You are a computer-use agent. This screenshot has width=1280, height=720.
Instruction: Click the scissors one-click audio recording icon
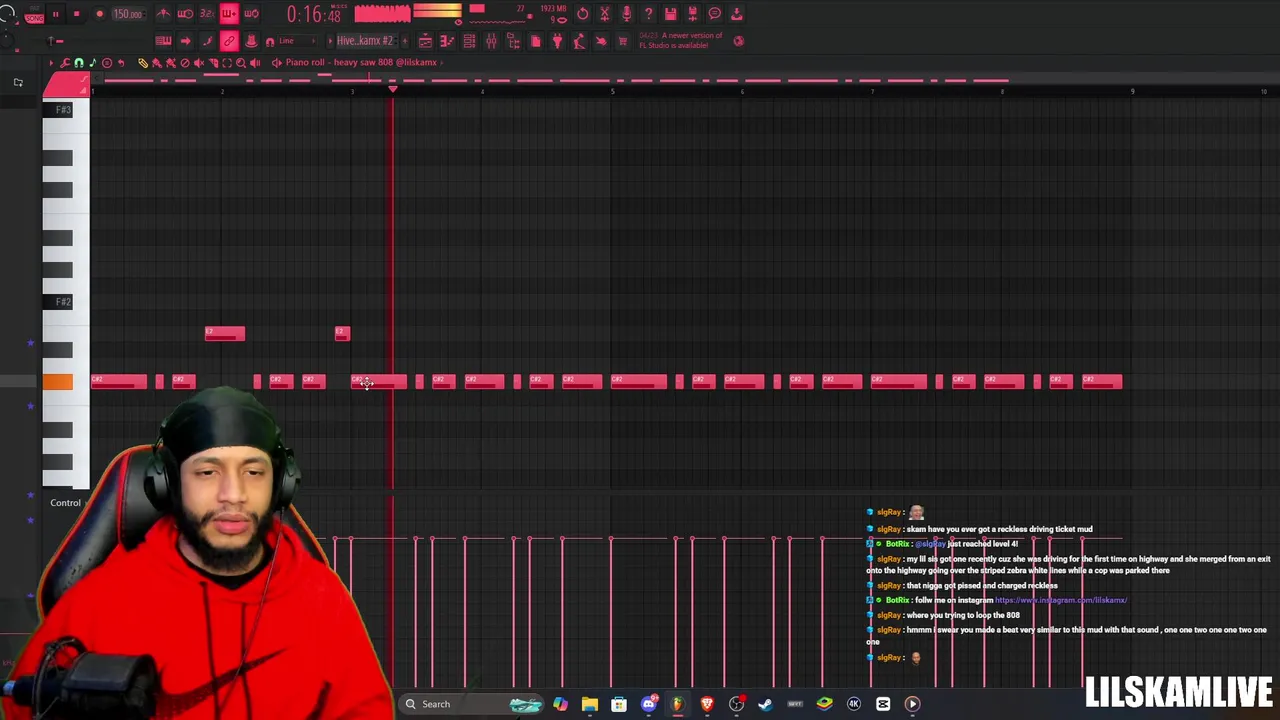(x=604, y=14)
